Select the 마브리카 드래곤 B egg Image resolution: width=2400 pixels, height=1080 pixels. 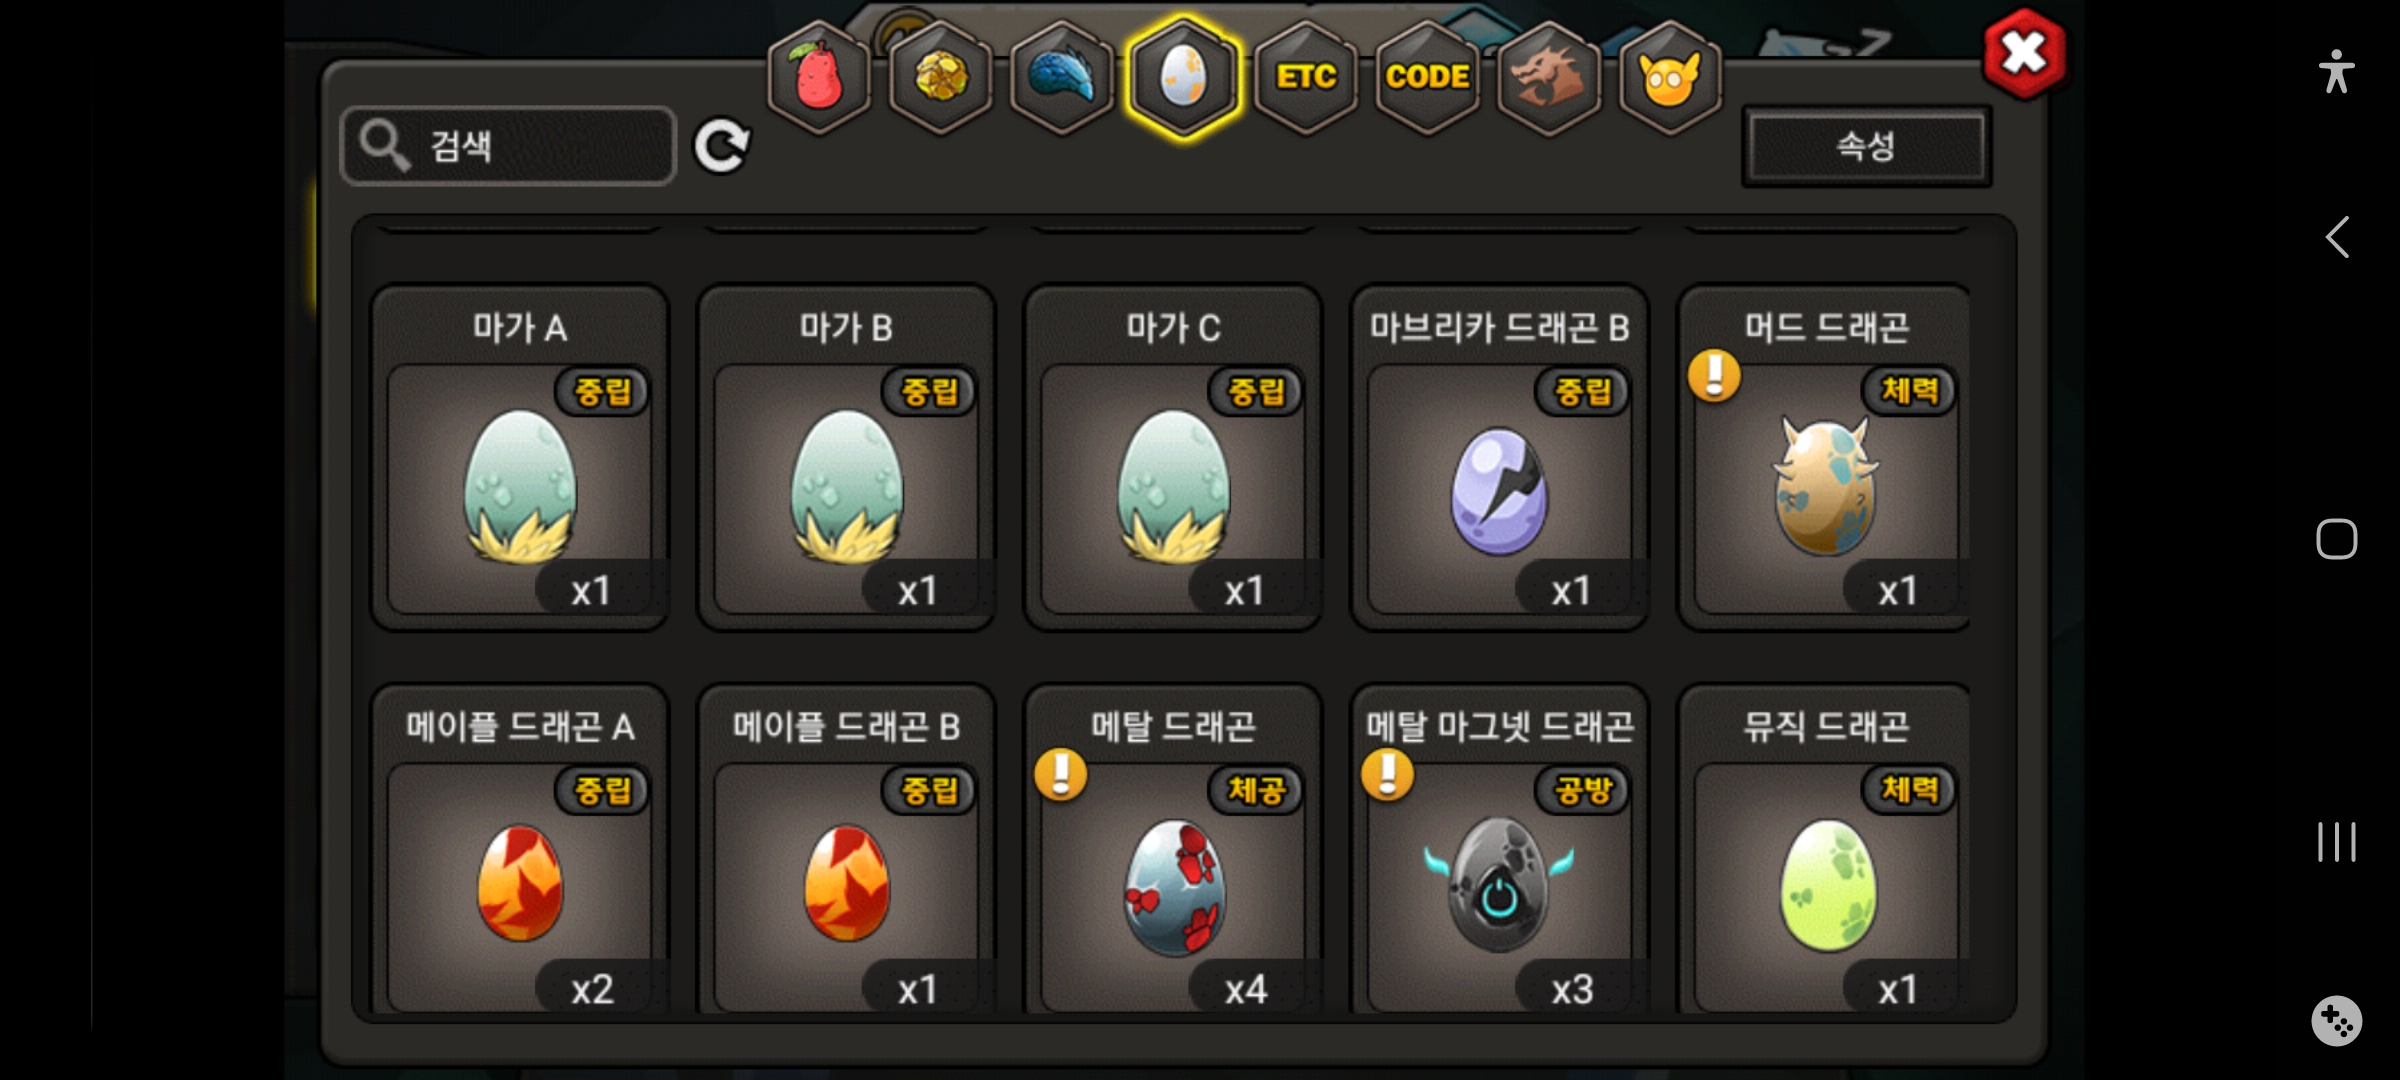1499,458
